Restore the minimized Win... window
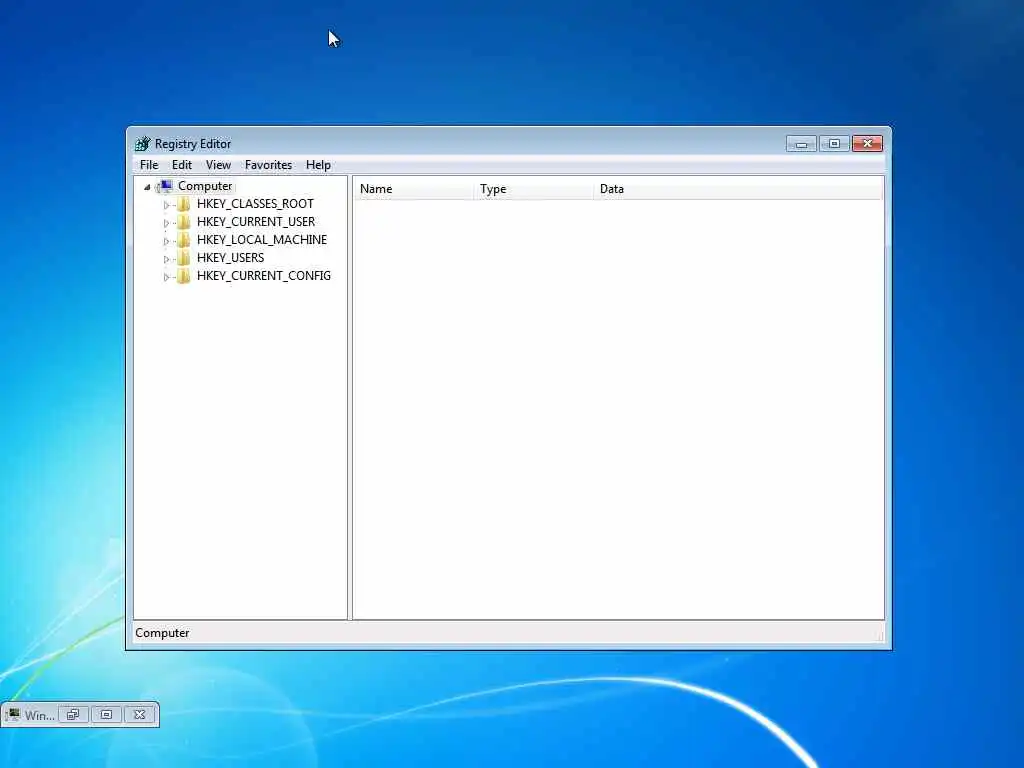The width and height of the screenshot is (1024, 768). 73,715
